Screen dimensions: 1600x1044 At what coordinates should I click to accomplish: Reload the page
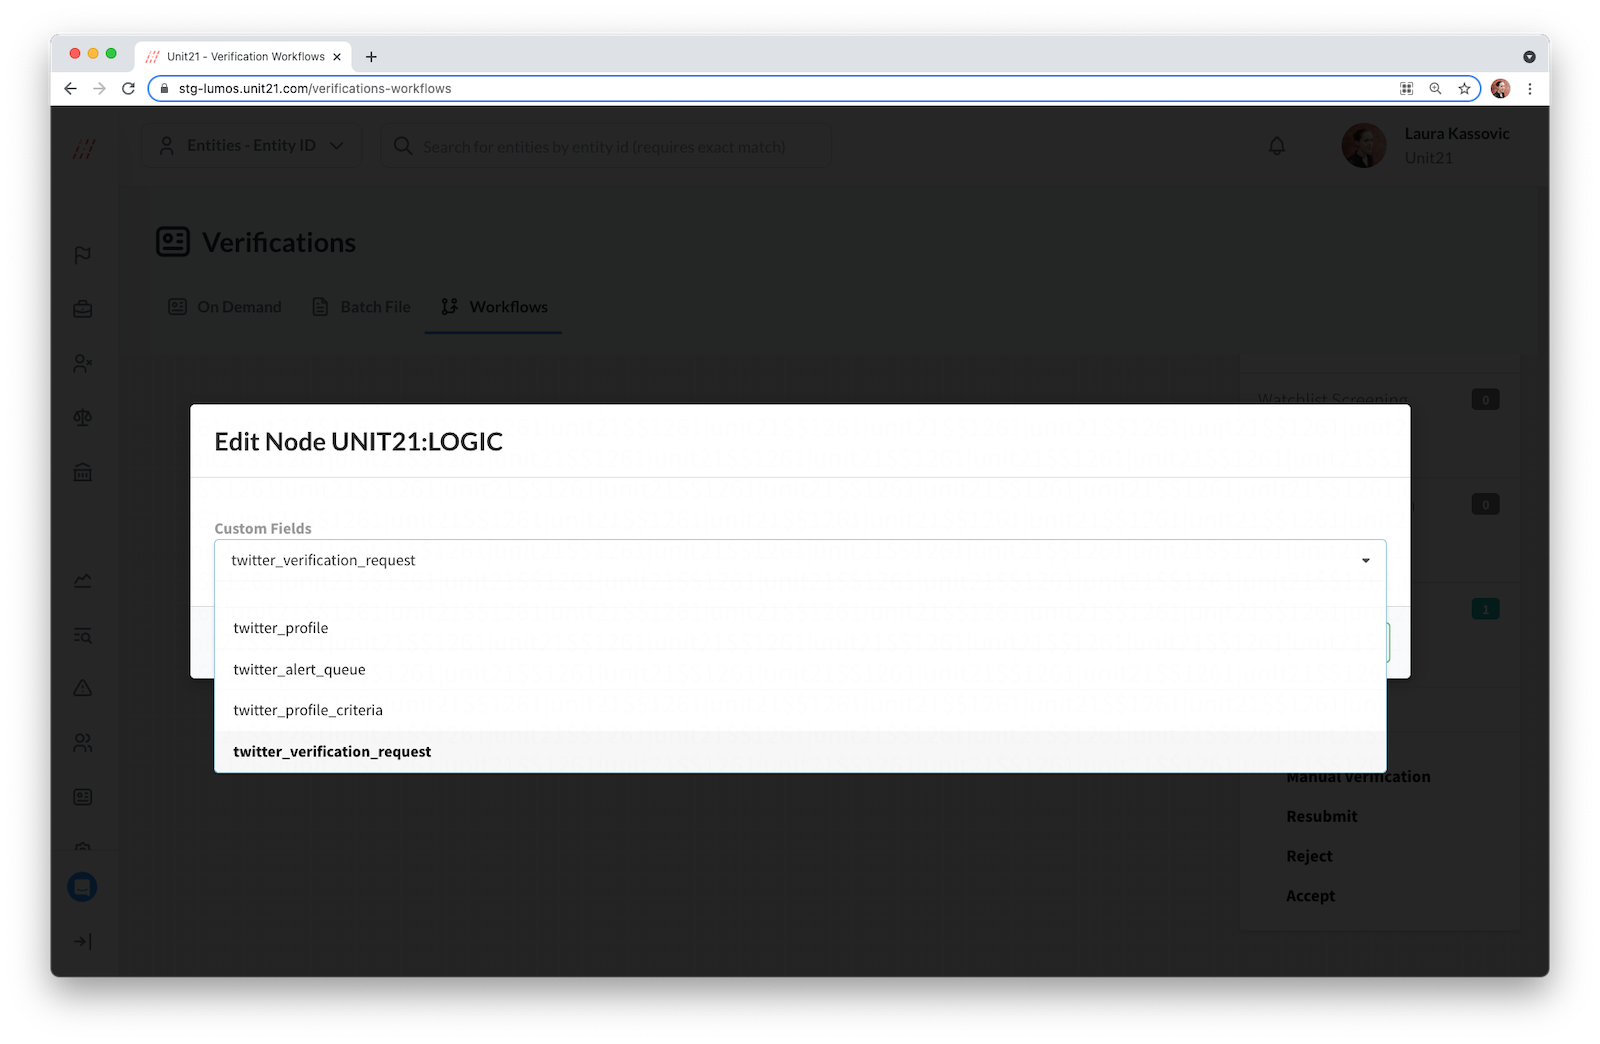pos(128,88)
